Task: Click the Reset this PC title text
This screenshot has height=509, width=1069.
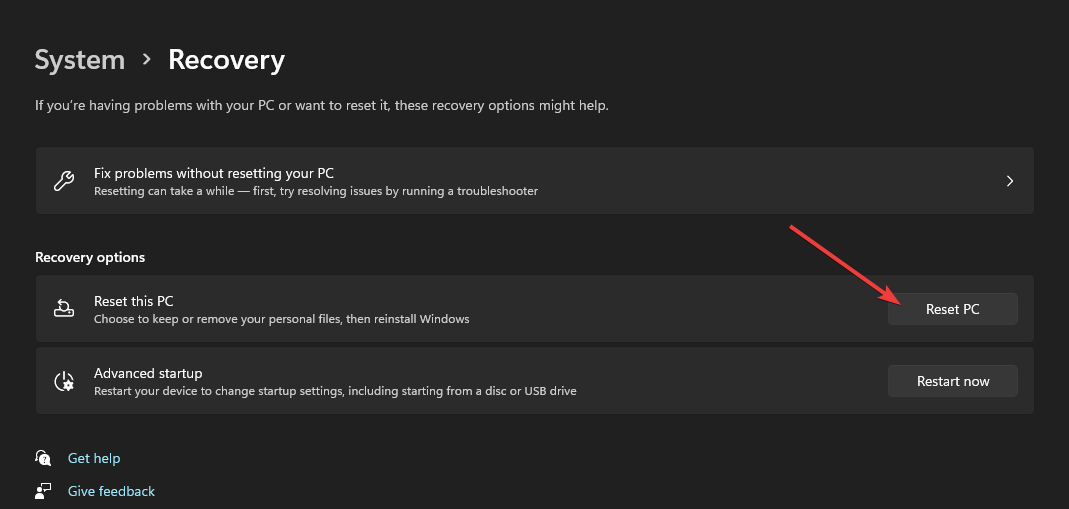Action: click(x=134, y=301)
